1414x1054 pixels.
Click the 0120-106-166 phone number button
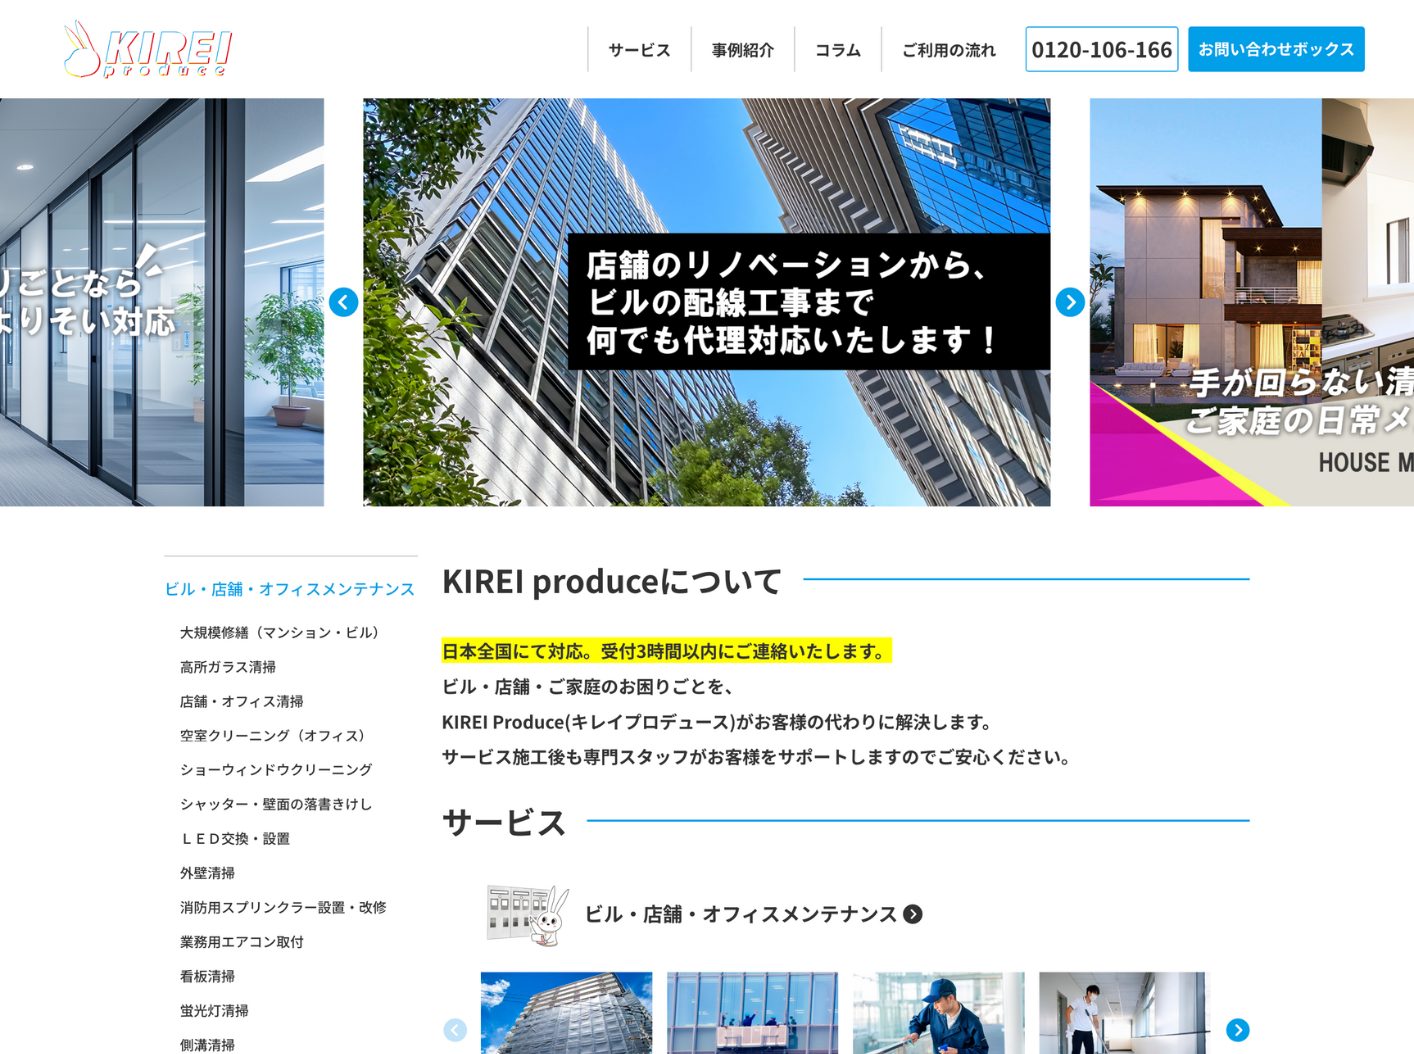click(1101, 49)
